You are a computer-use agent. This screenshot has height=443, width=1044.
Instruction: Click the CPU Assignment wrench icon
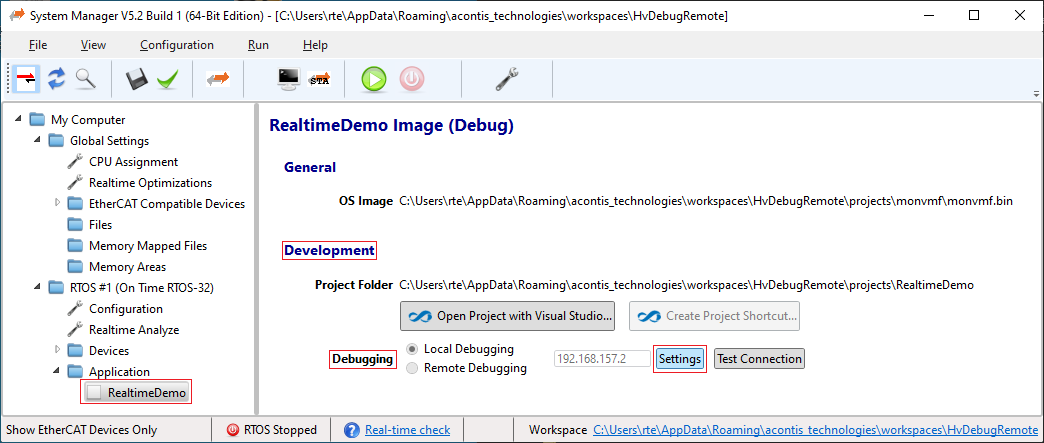click(76, 162)
